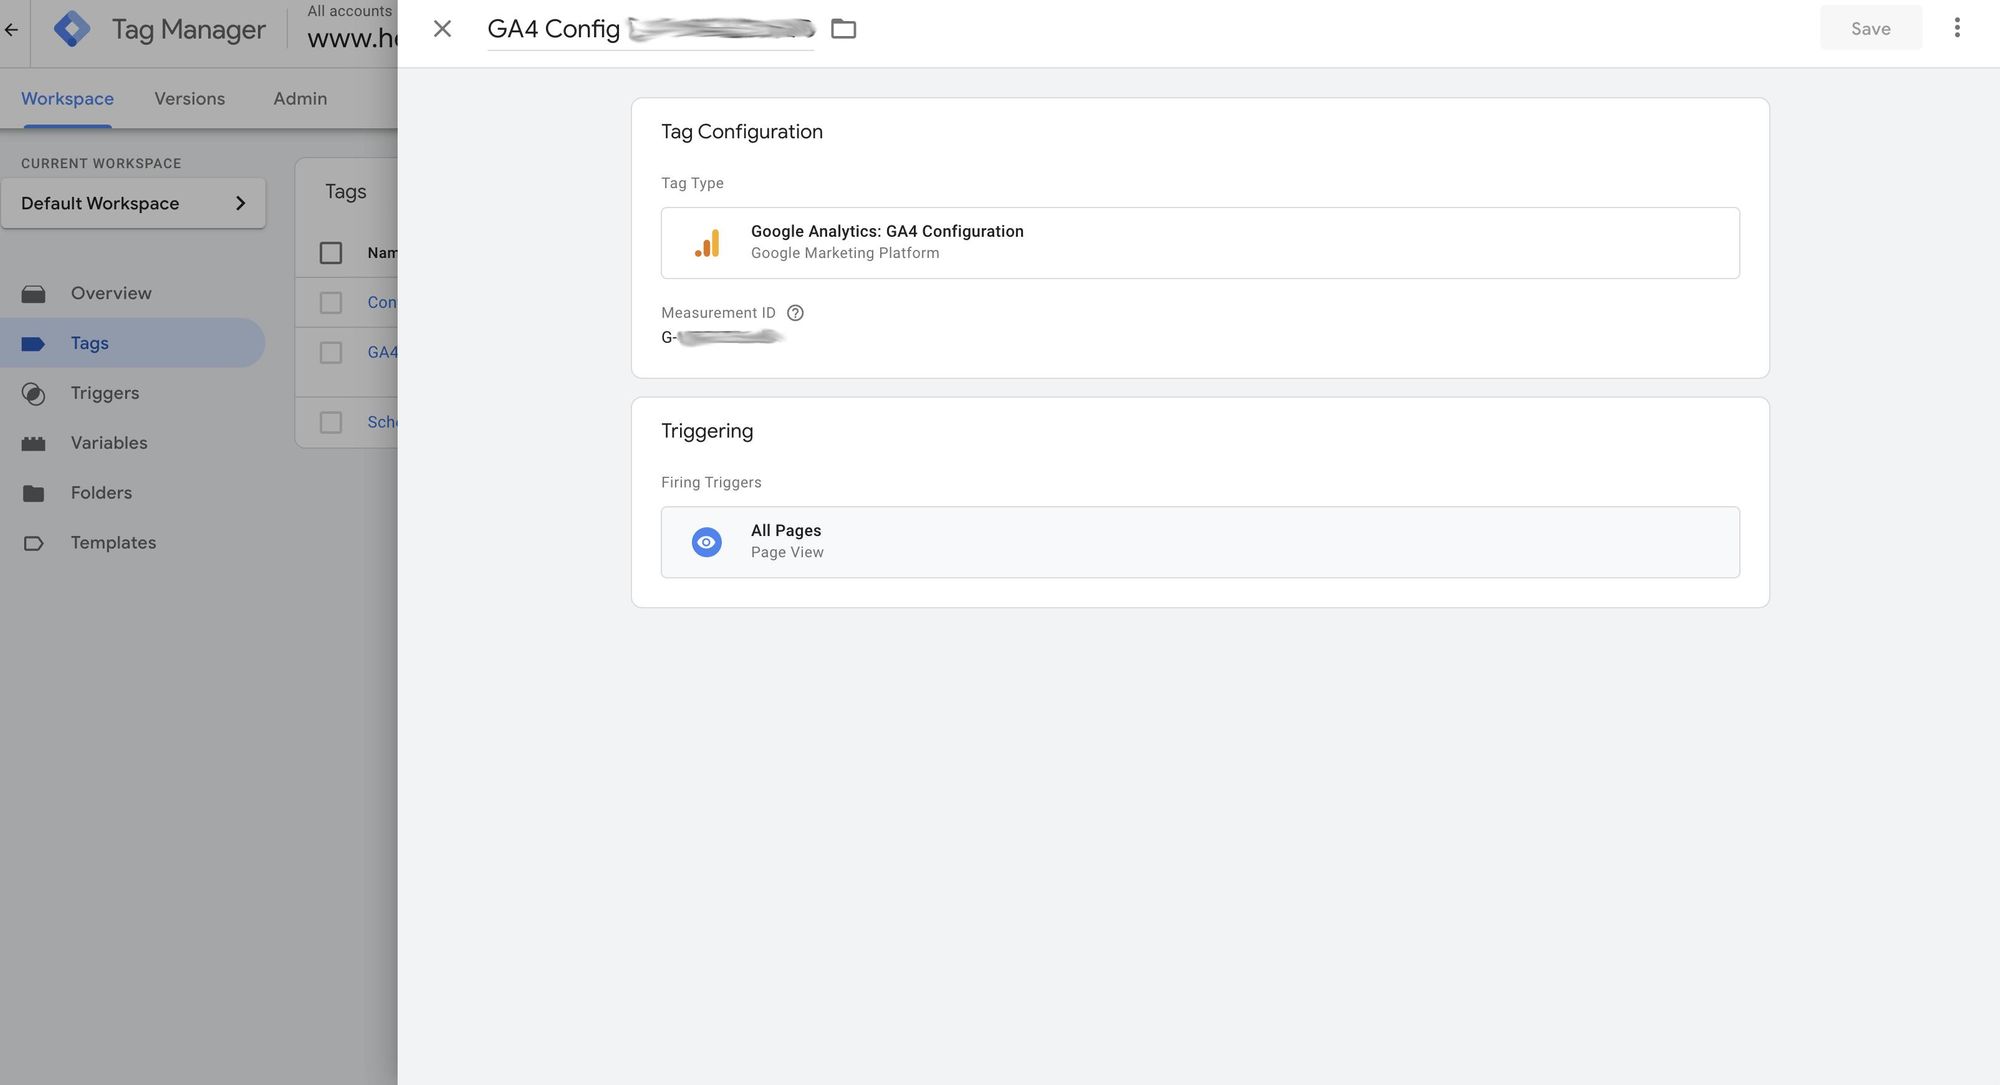Check the box for the Con... tag row

tap(331, 303)
